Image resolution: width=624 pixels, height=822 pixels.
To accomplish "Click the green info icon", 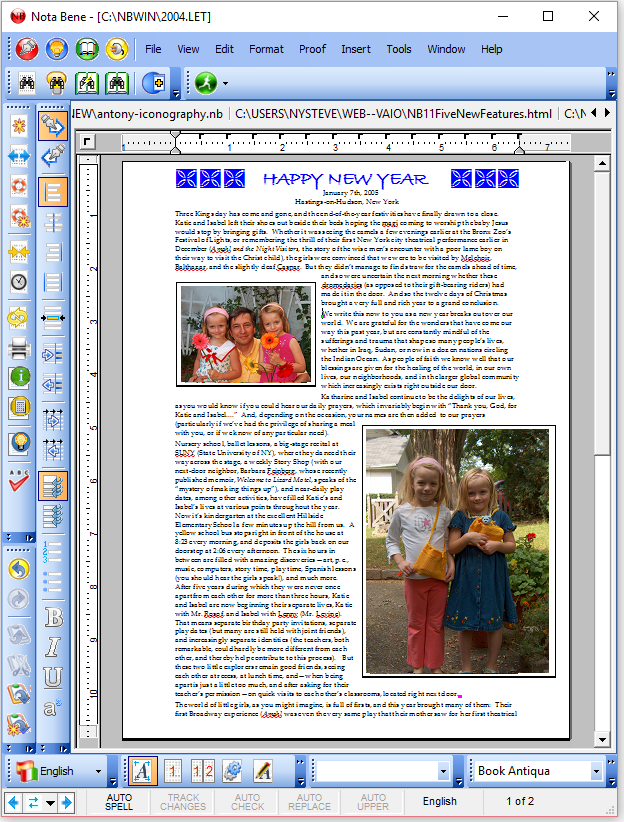I will 18,377.
